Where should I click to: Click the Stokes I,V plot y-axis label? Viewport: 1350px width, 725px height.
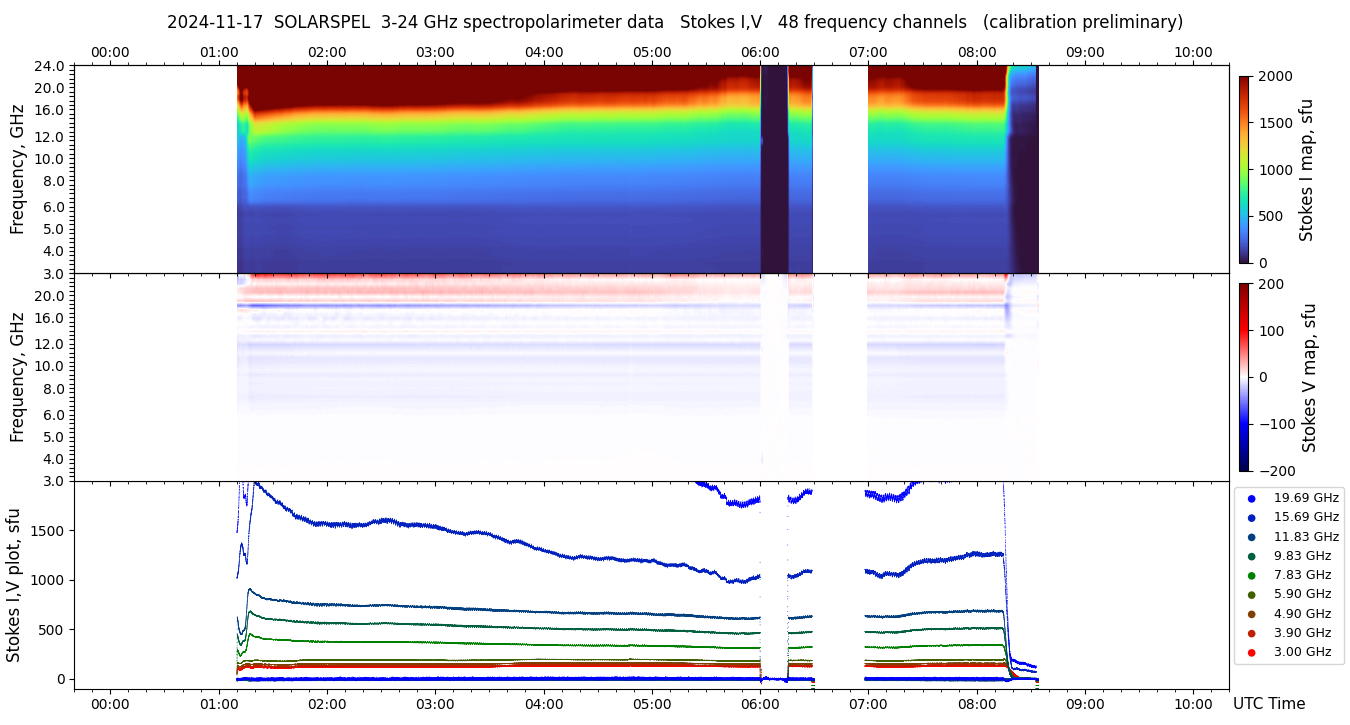(14, 585)
